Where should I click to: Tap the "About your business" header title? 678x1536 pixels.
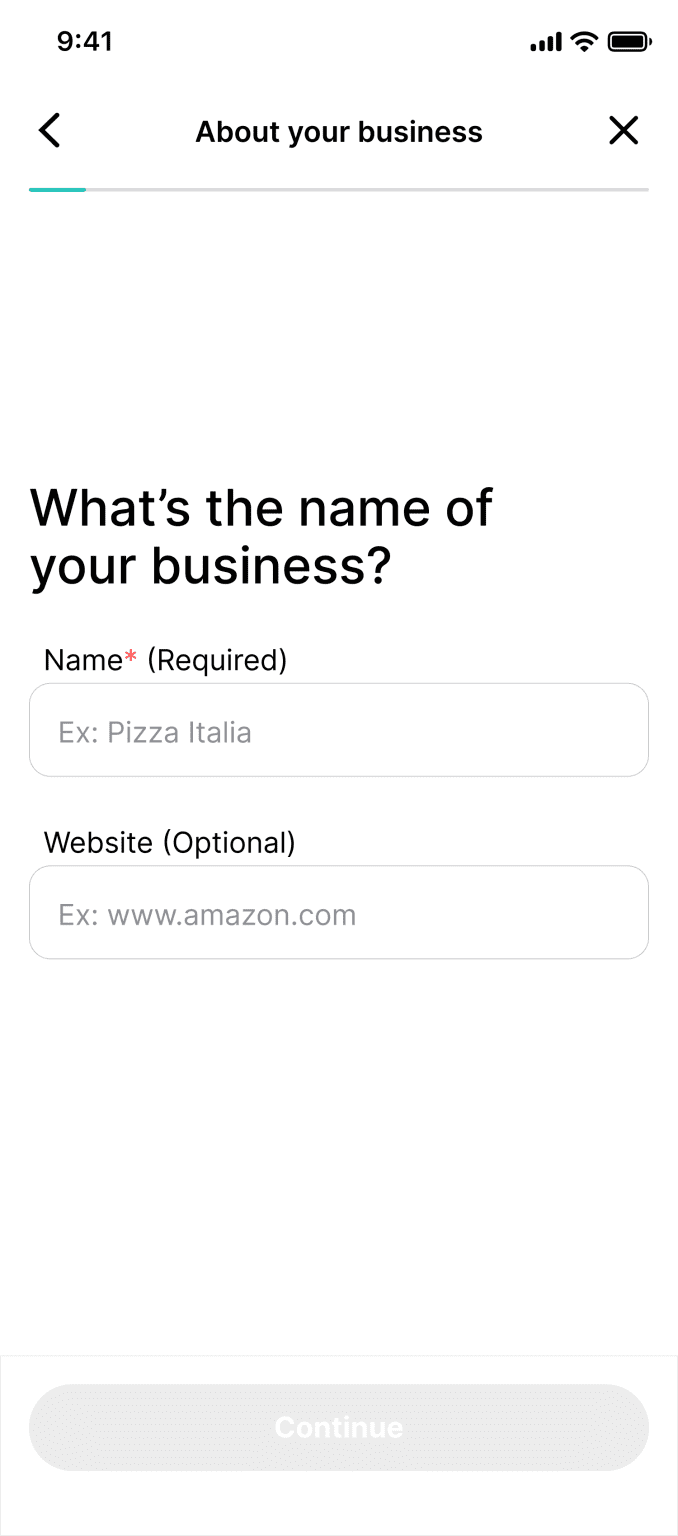(x=339, y=132)
